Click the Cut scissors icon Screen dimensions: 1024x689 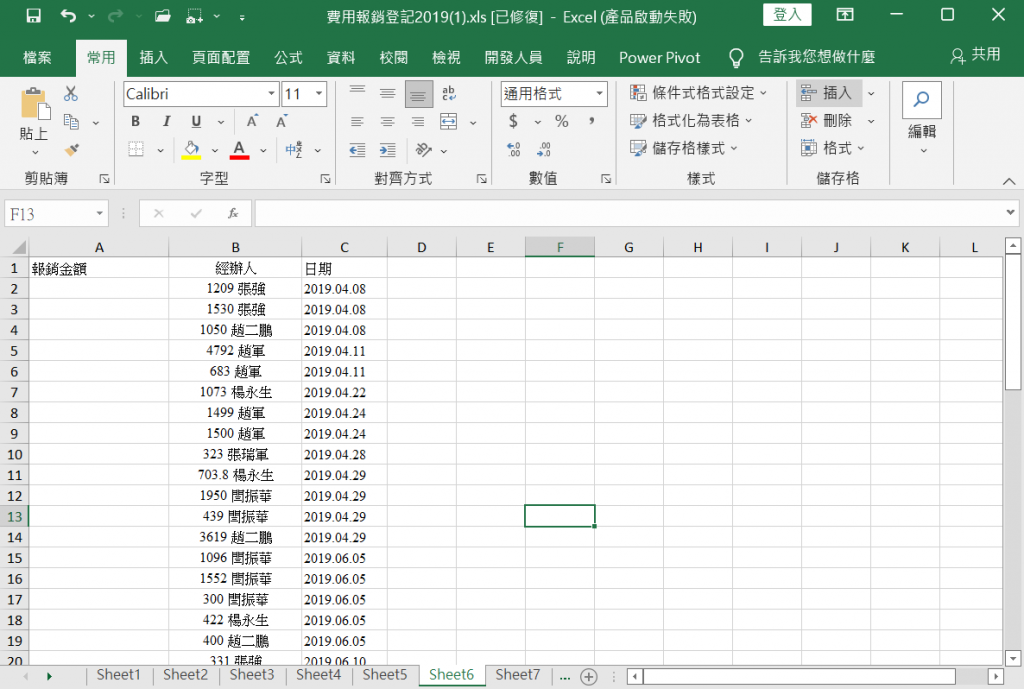tap(71, 93)
